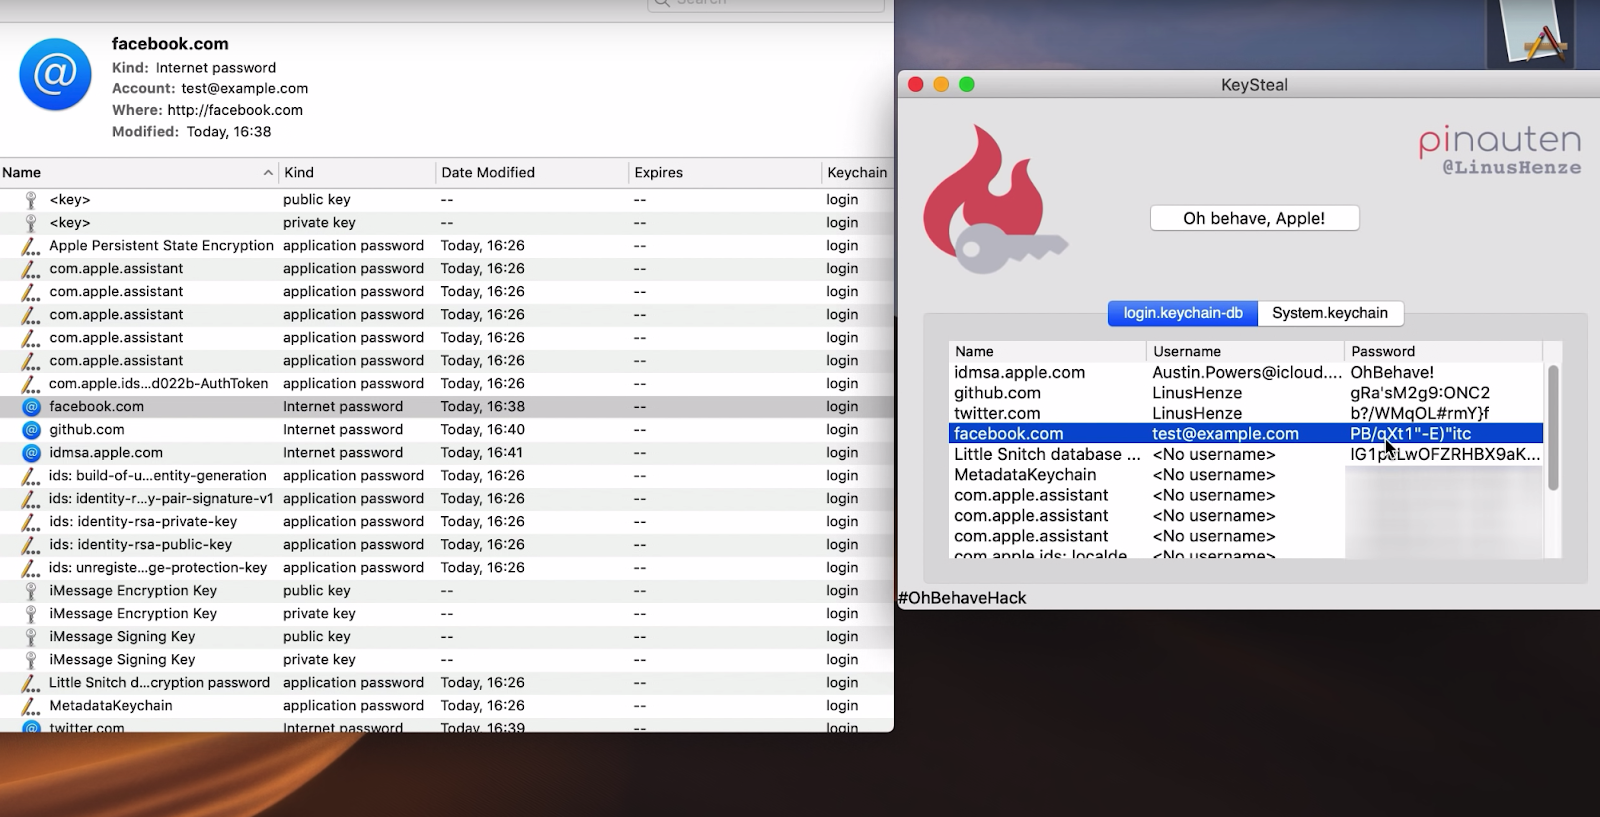The height and width of the screenshot is (817, 1600).
Task: Click the key icon of iMessage Encryption public key
Action: point(31,591)
